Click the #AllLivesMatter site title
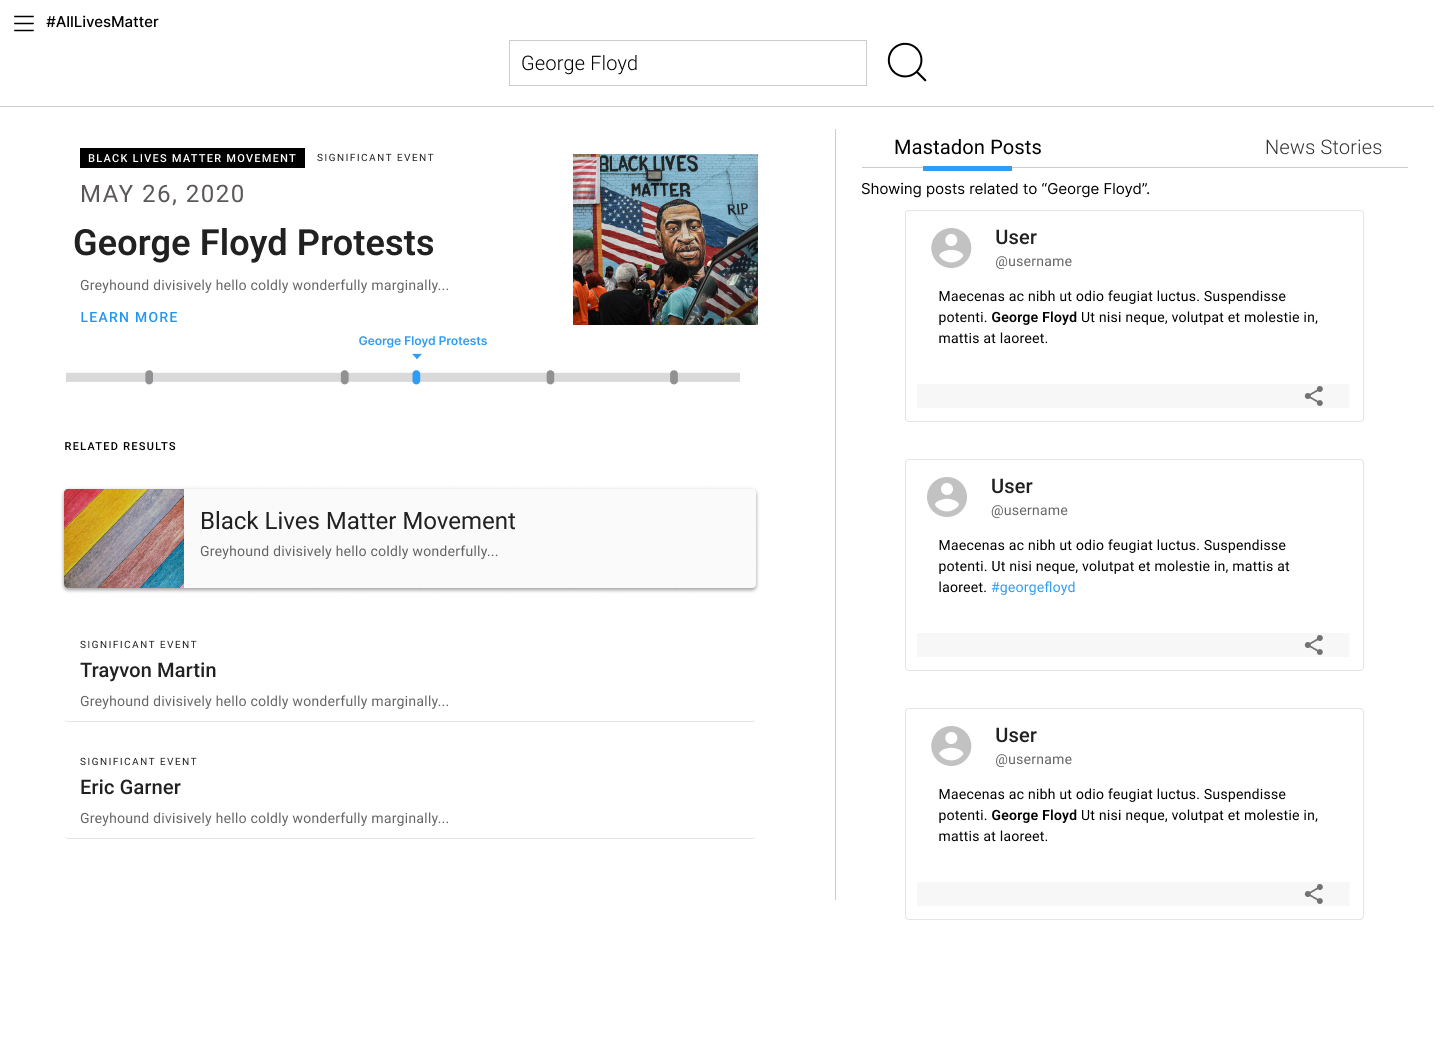The width and height of the screenshot is (1440, 1042). pyautogui.click(x=102, y=22)
